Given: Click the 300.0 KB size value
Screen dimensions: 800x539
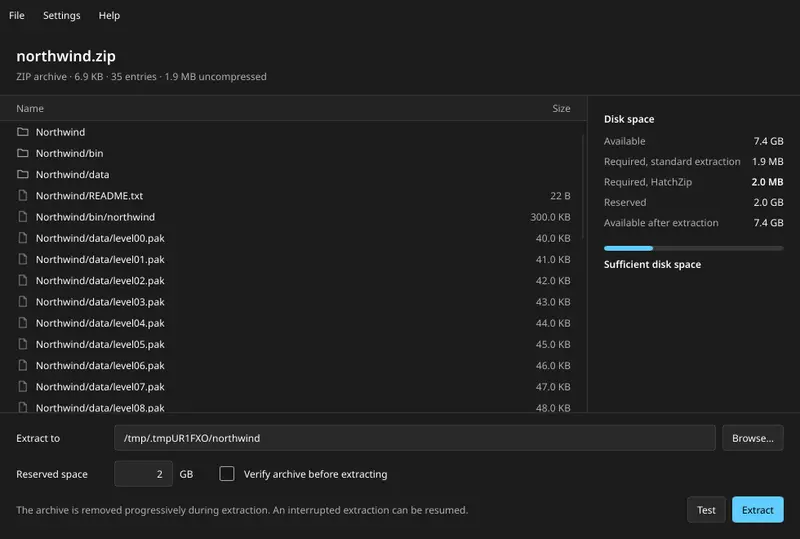Looking at the screenshot, I should pos(550,217).
